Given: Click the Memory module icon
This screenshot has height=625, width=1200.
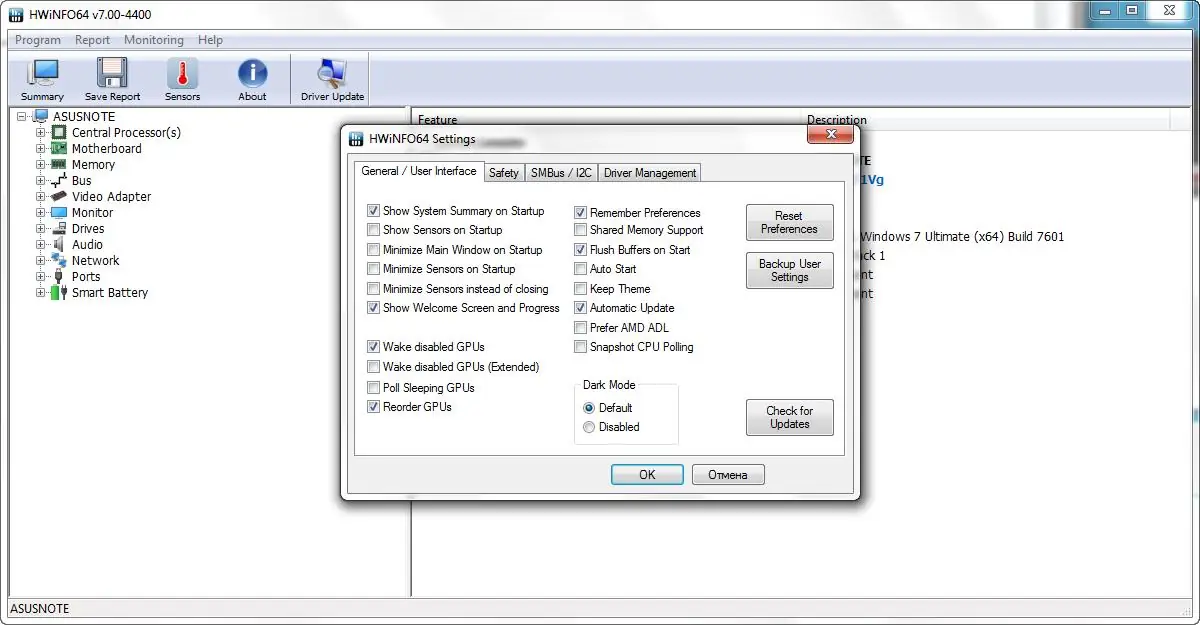Looking at the screenshot, I should coord(60,164).
